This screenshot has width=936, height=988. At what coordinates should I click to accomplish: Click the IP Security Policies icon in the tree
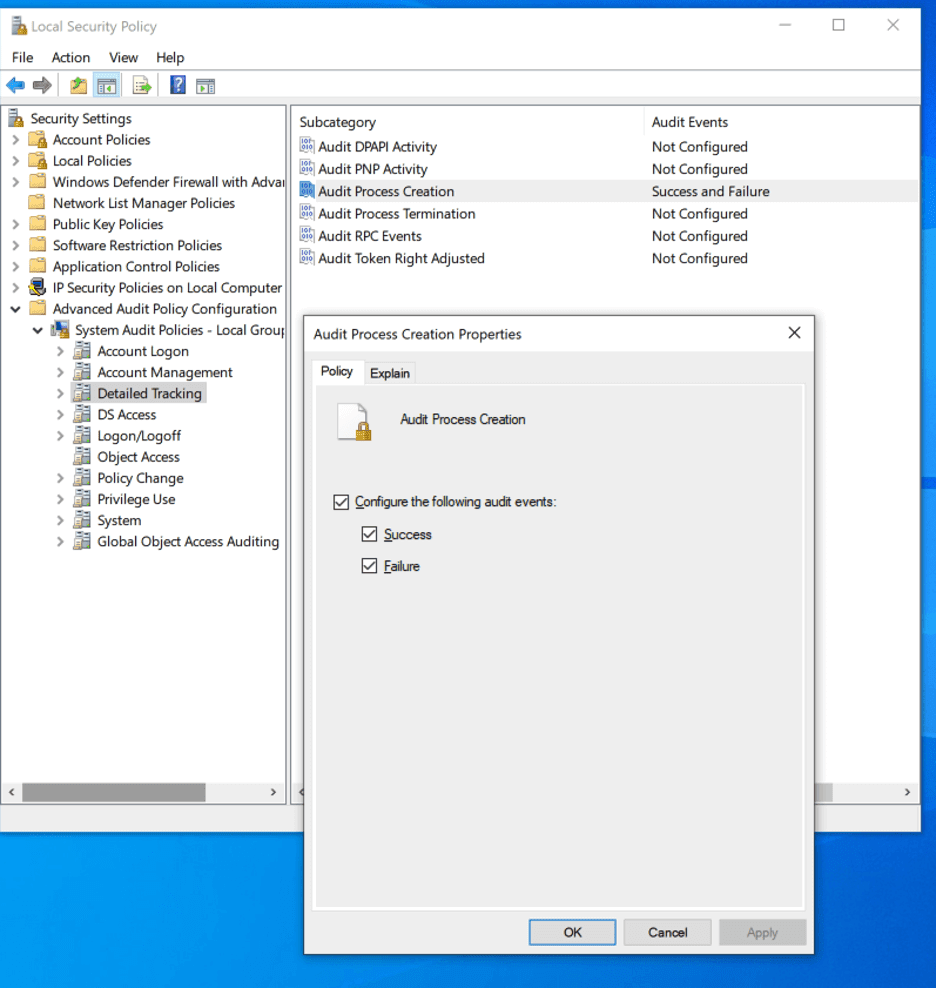(38, 288)
